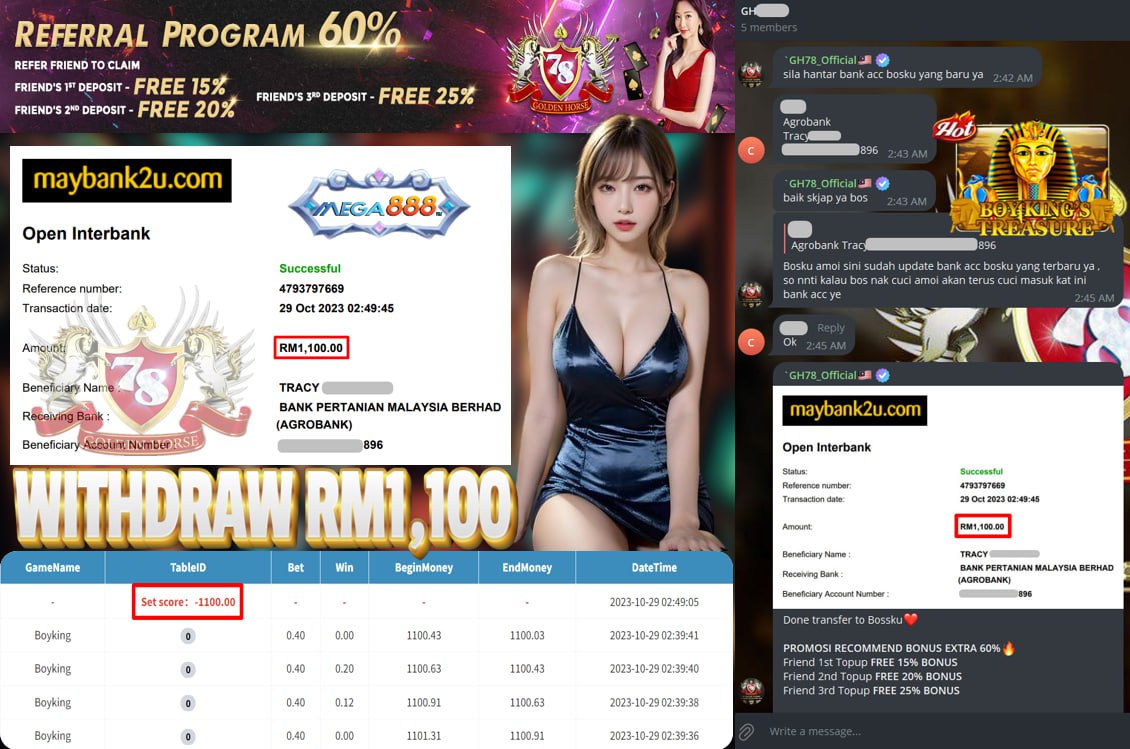Click verified badge on 'baik skjap' message sender
This screenshot has height=749, width=1130.
click(x=882, y=184)
